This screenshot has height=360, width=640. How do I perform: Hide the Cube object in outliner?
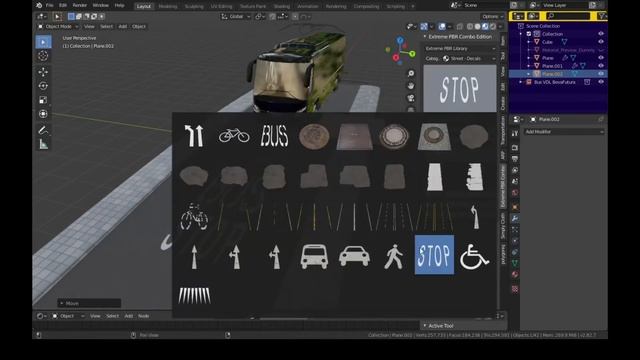coord(601,42)
